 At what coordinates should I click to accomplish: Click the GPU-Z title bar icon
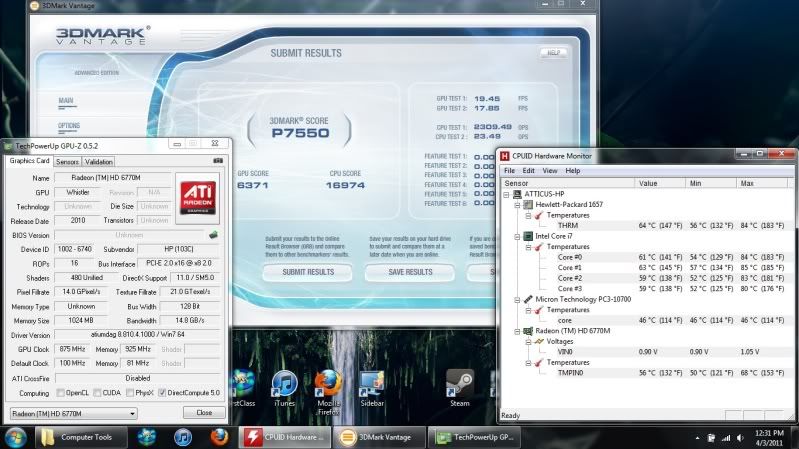(8, 146)
